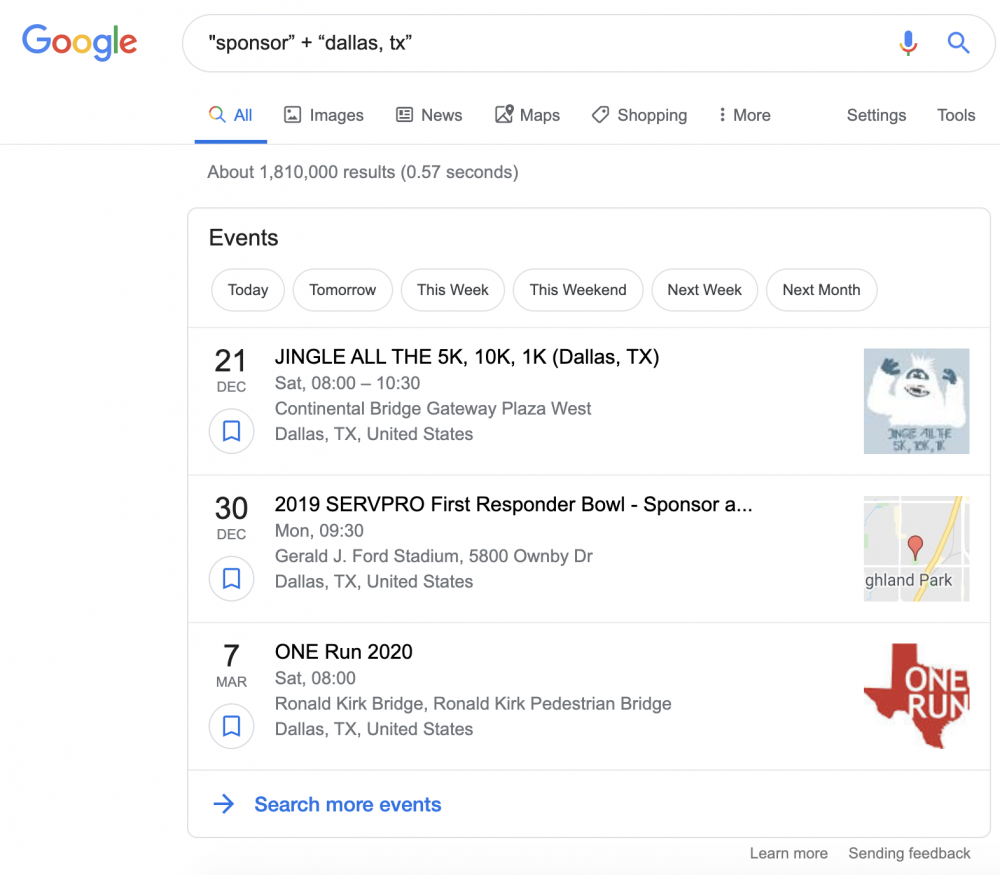Click the Google logo

[79, 42]
